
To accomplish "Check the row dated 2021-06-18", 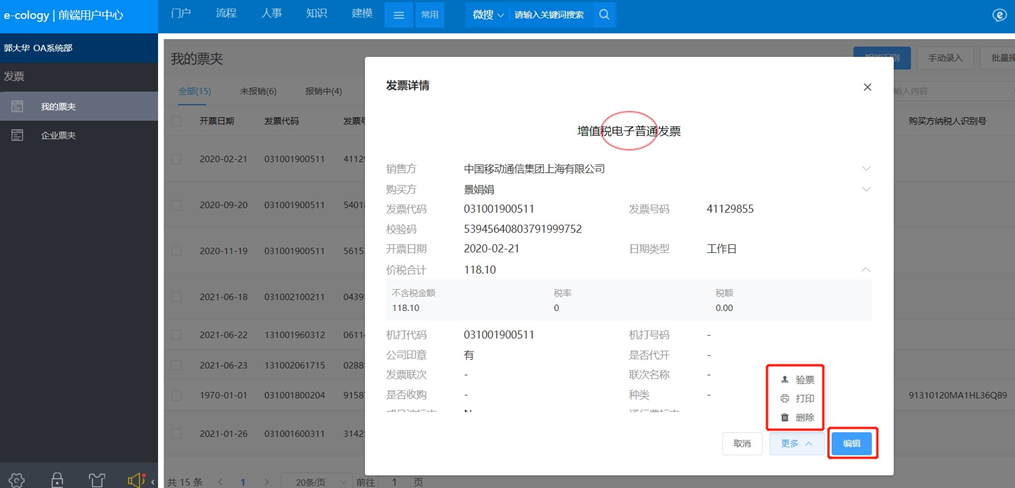I will [x=176, y=296].
